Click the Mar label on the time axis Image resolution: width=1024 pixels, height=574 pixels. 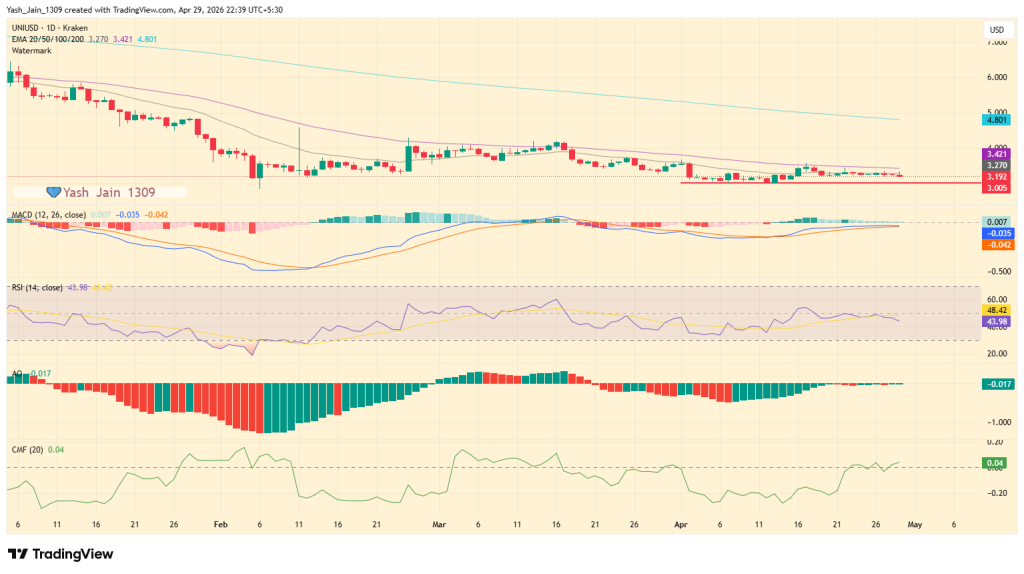click(x=438, y=523)
